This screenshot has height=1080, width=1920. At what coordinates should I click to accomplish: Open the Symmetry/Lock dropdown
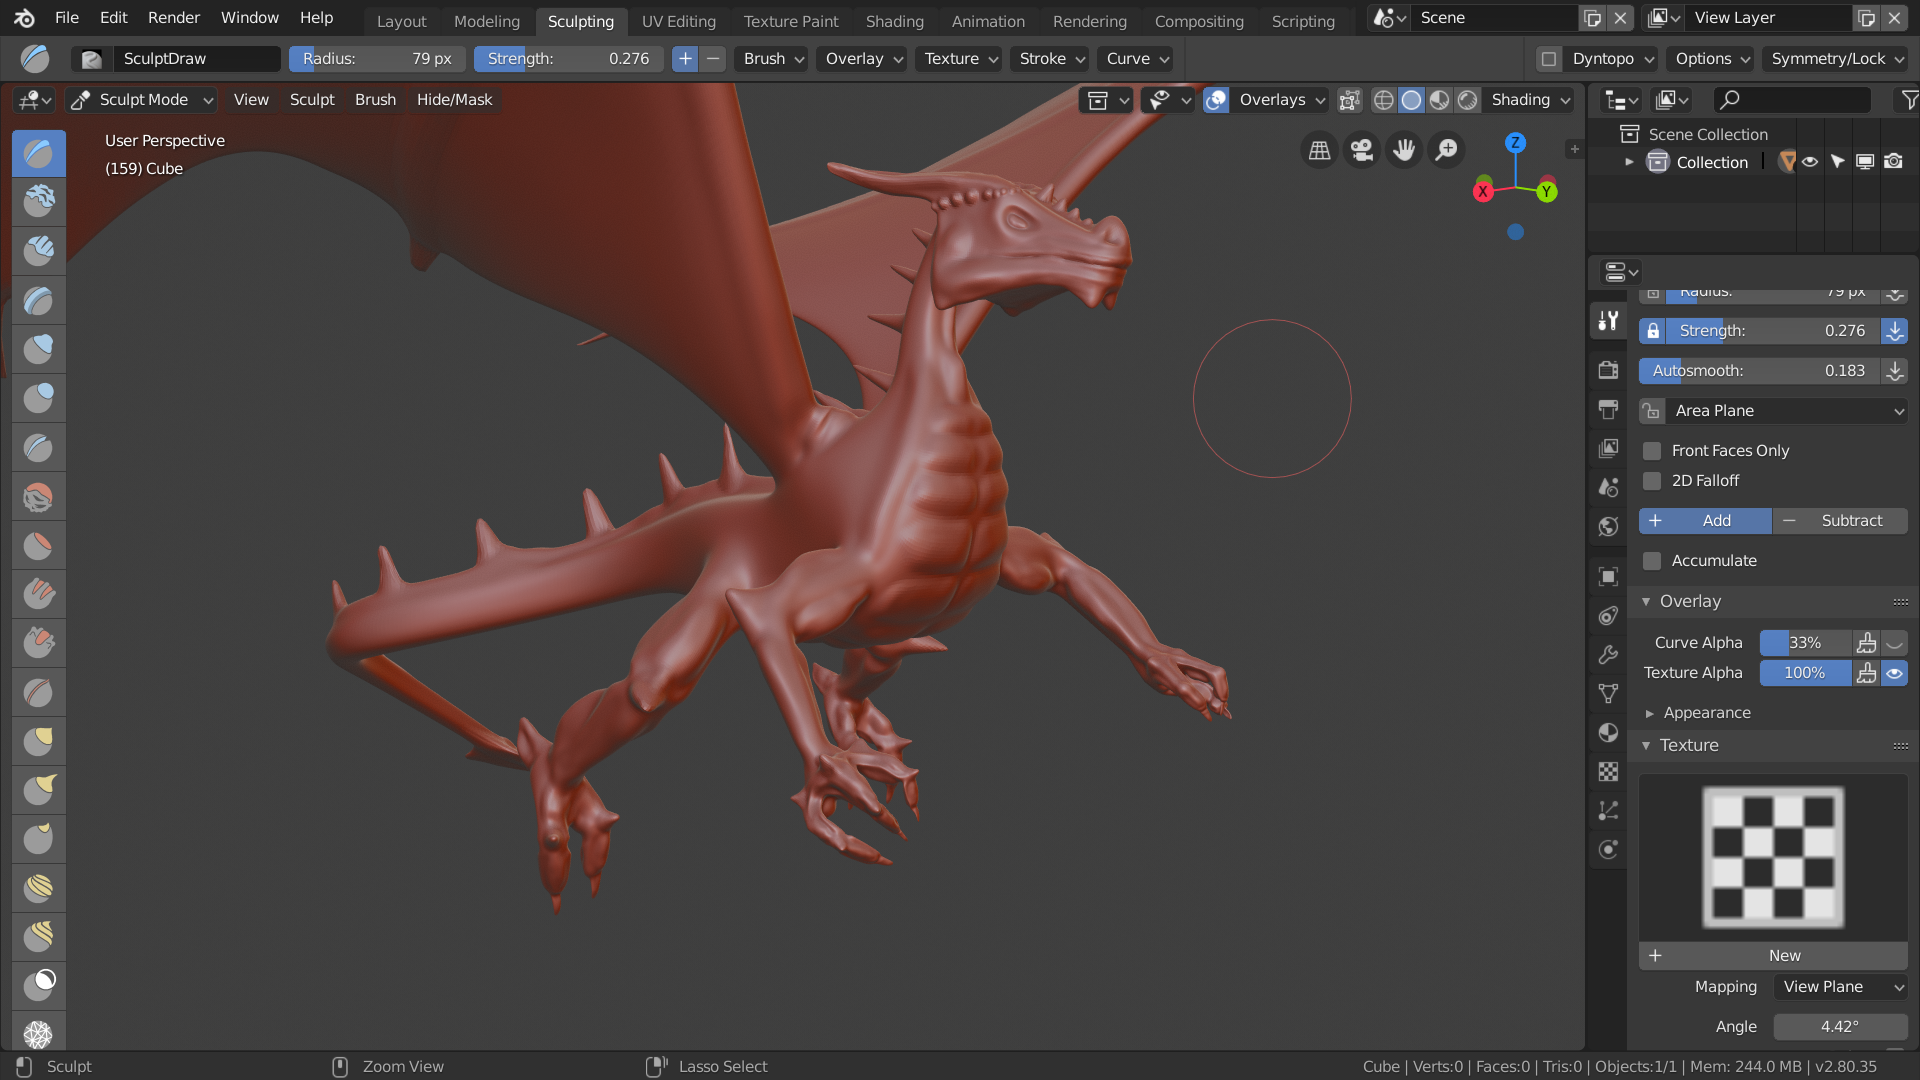(x=1837, y=59)
